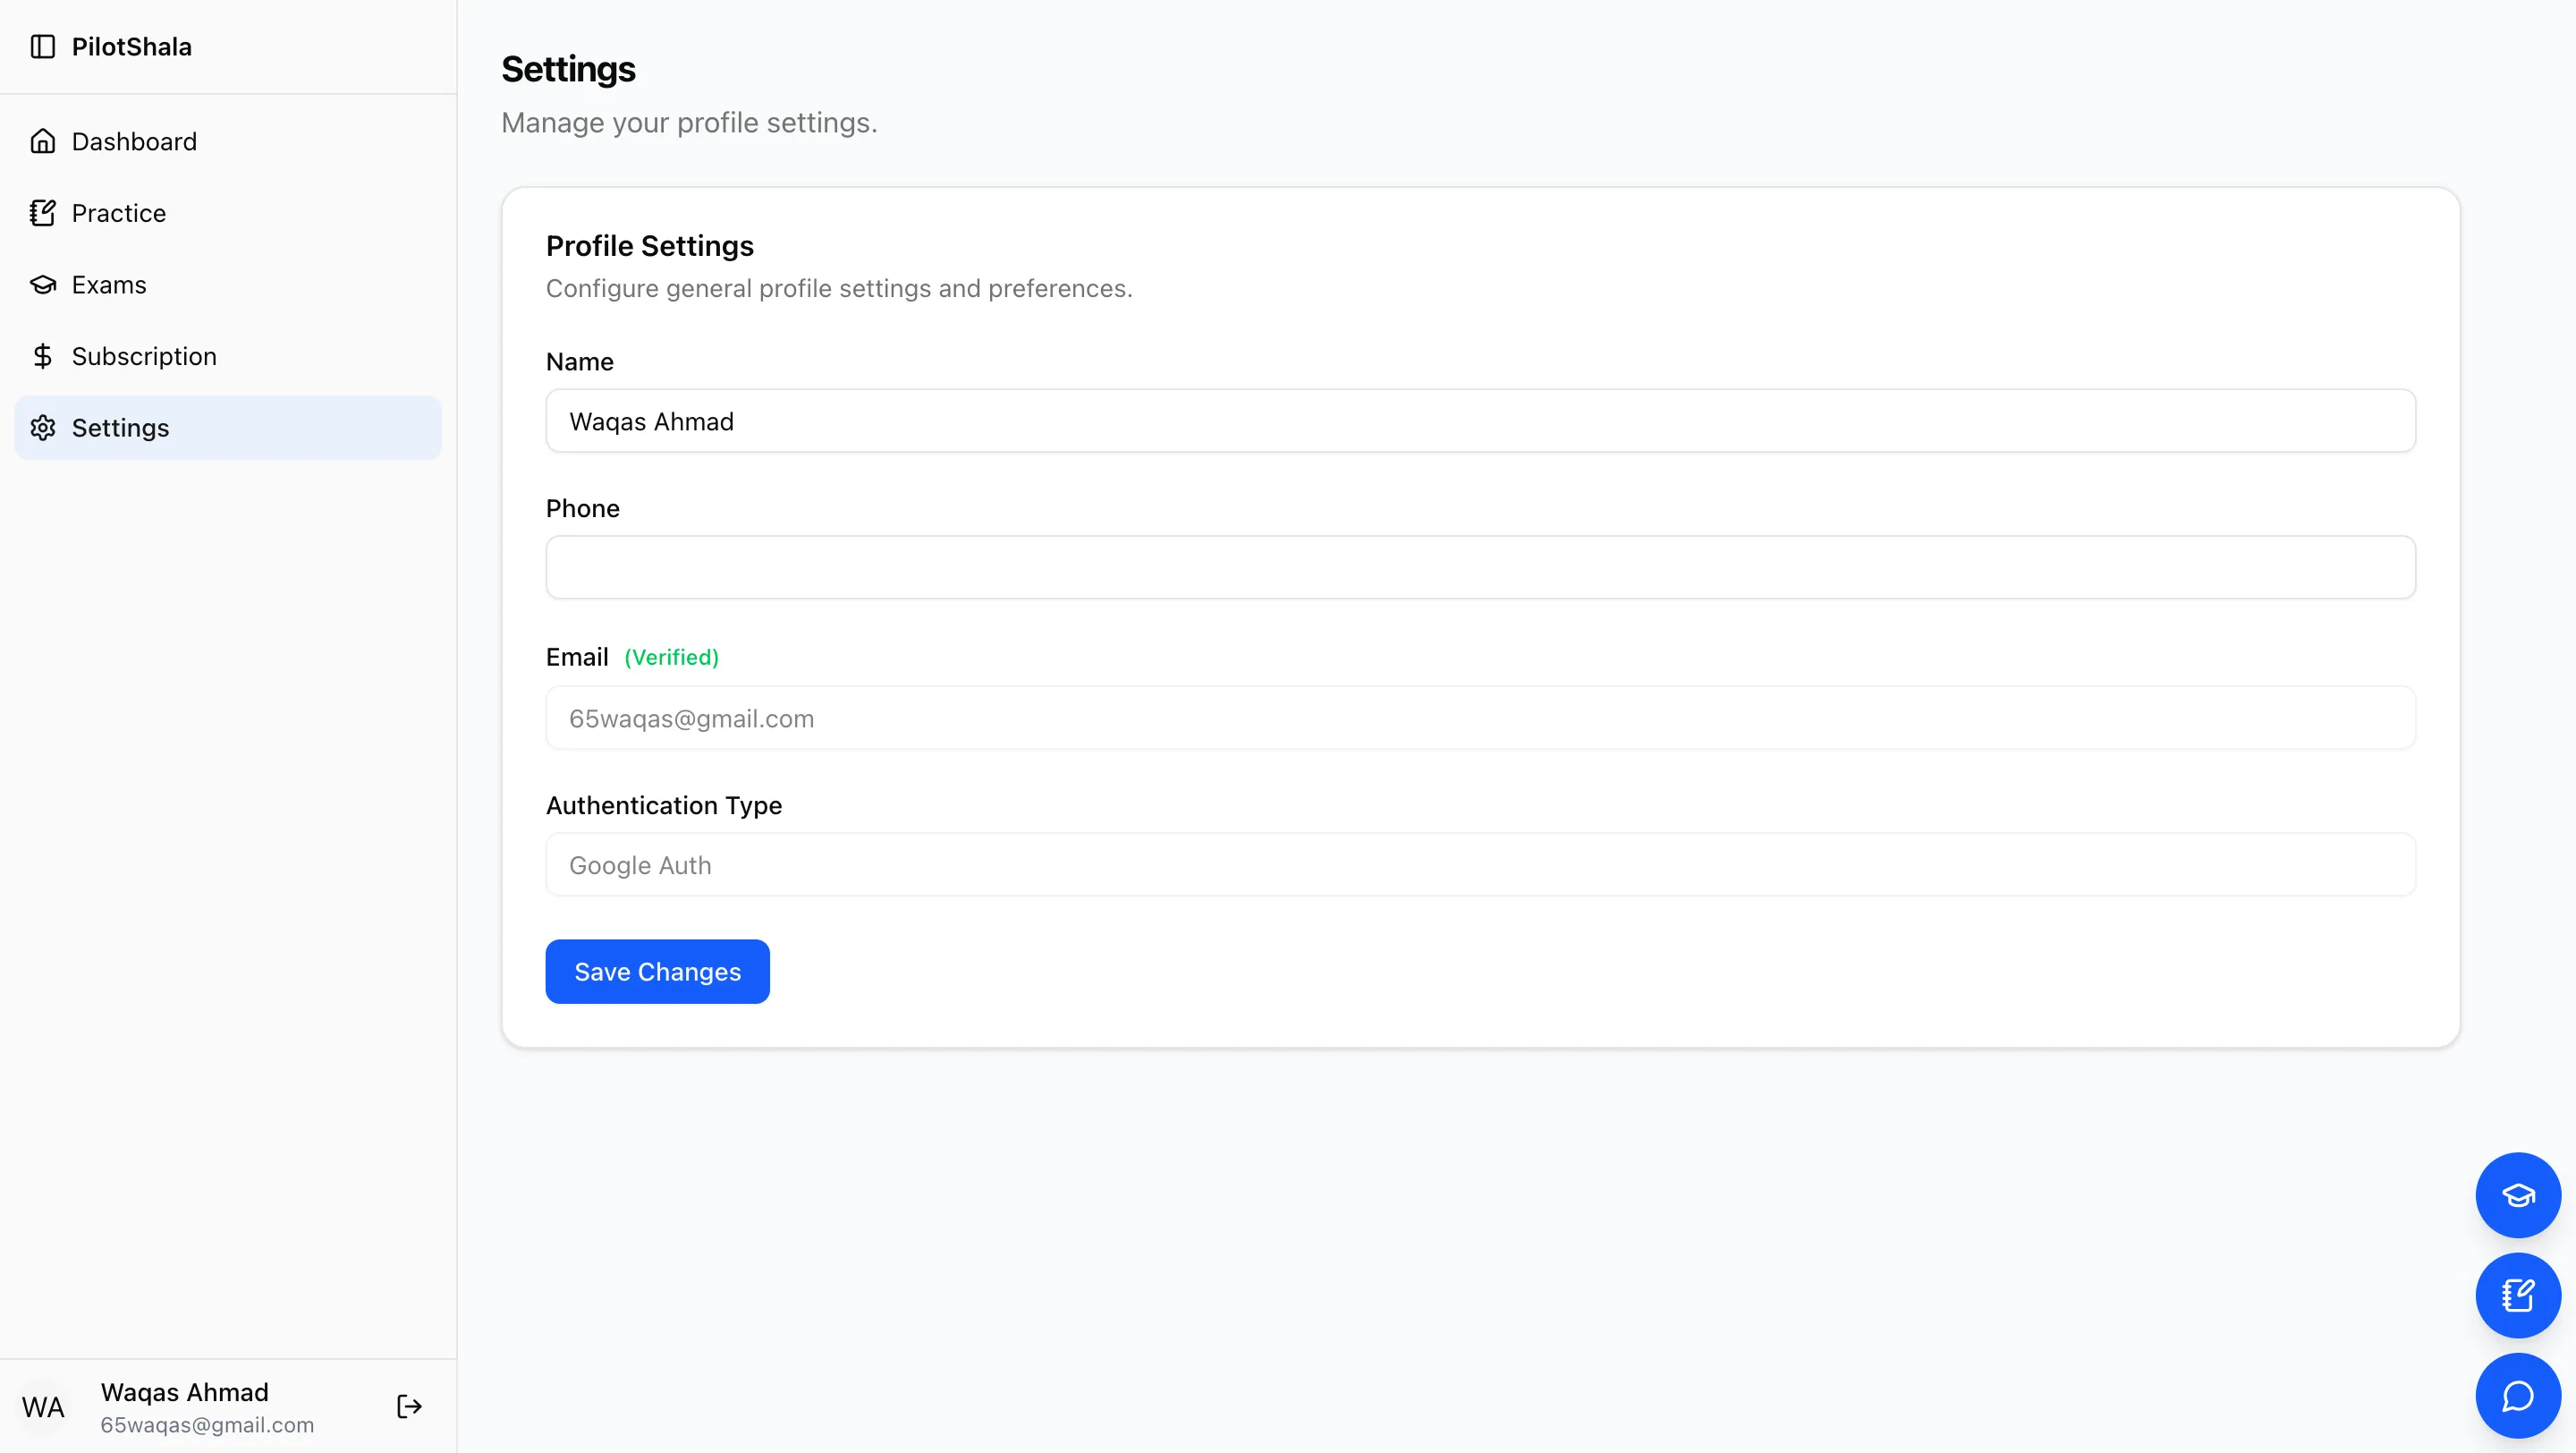The height and width of the screenshot is (1453, 2576).
Task: Select the Authentication Type field
Action: click(x=1480, y=864)
